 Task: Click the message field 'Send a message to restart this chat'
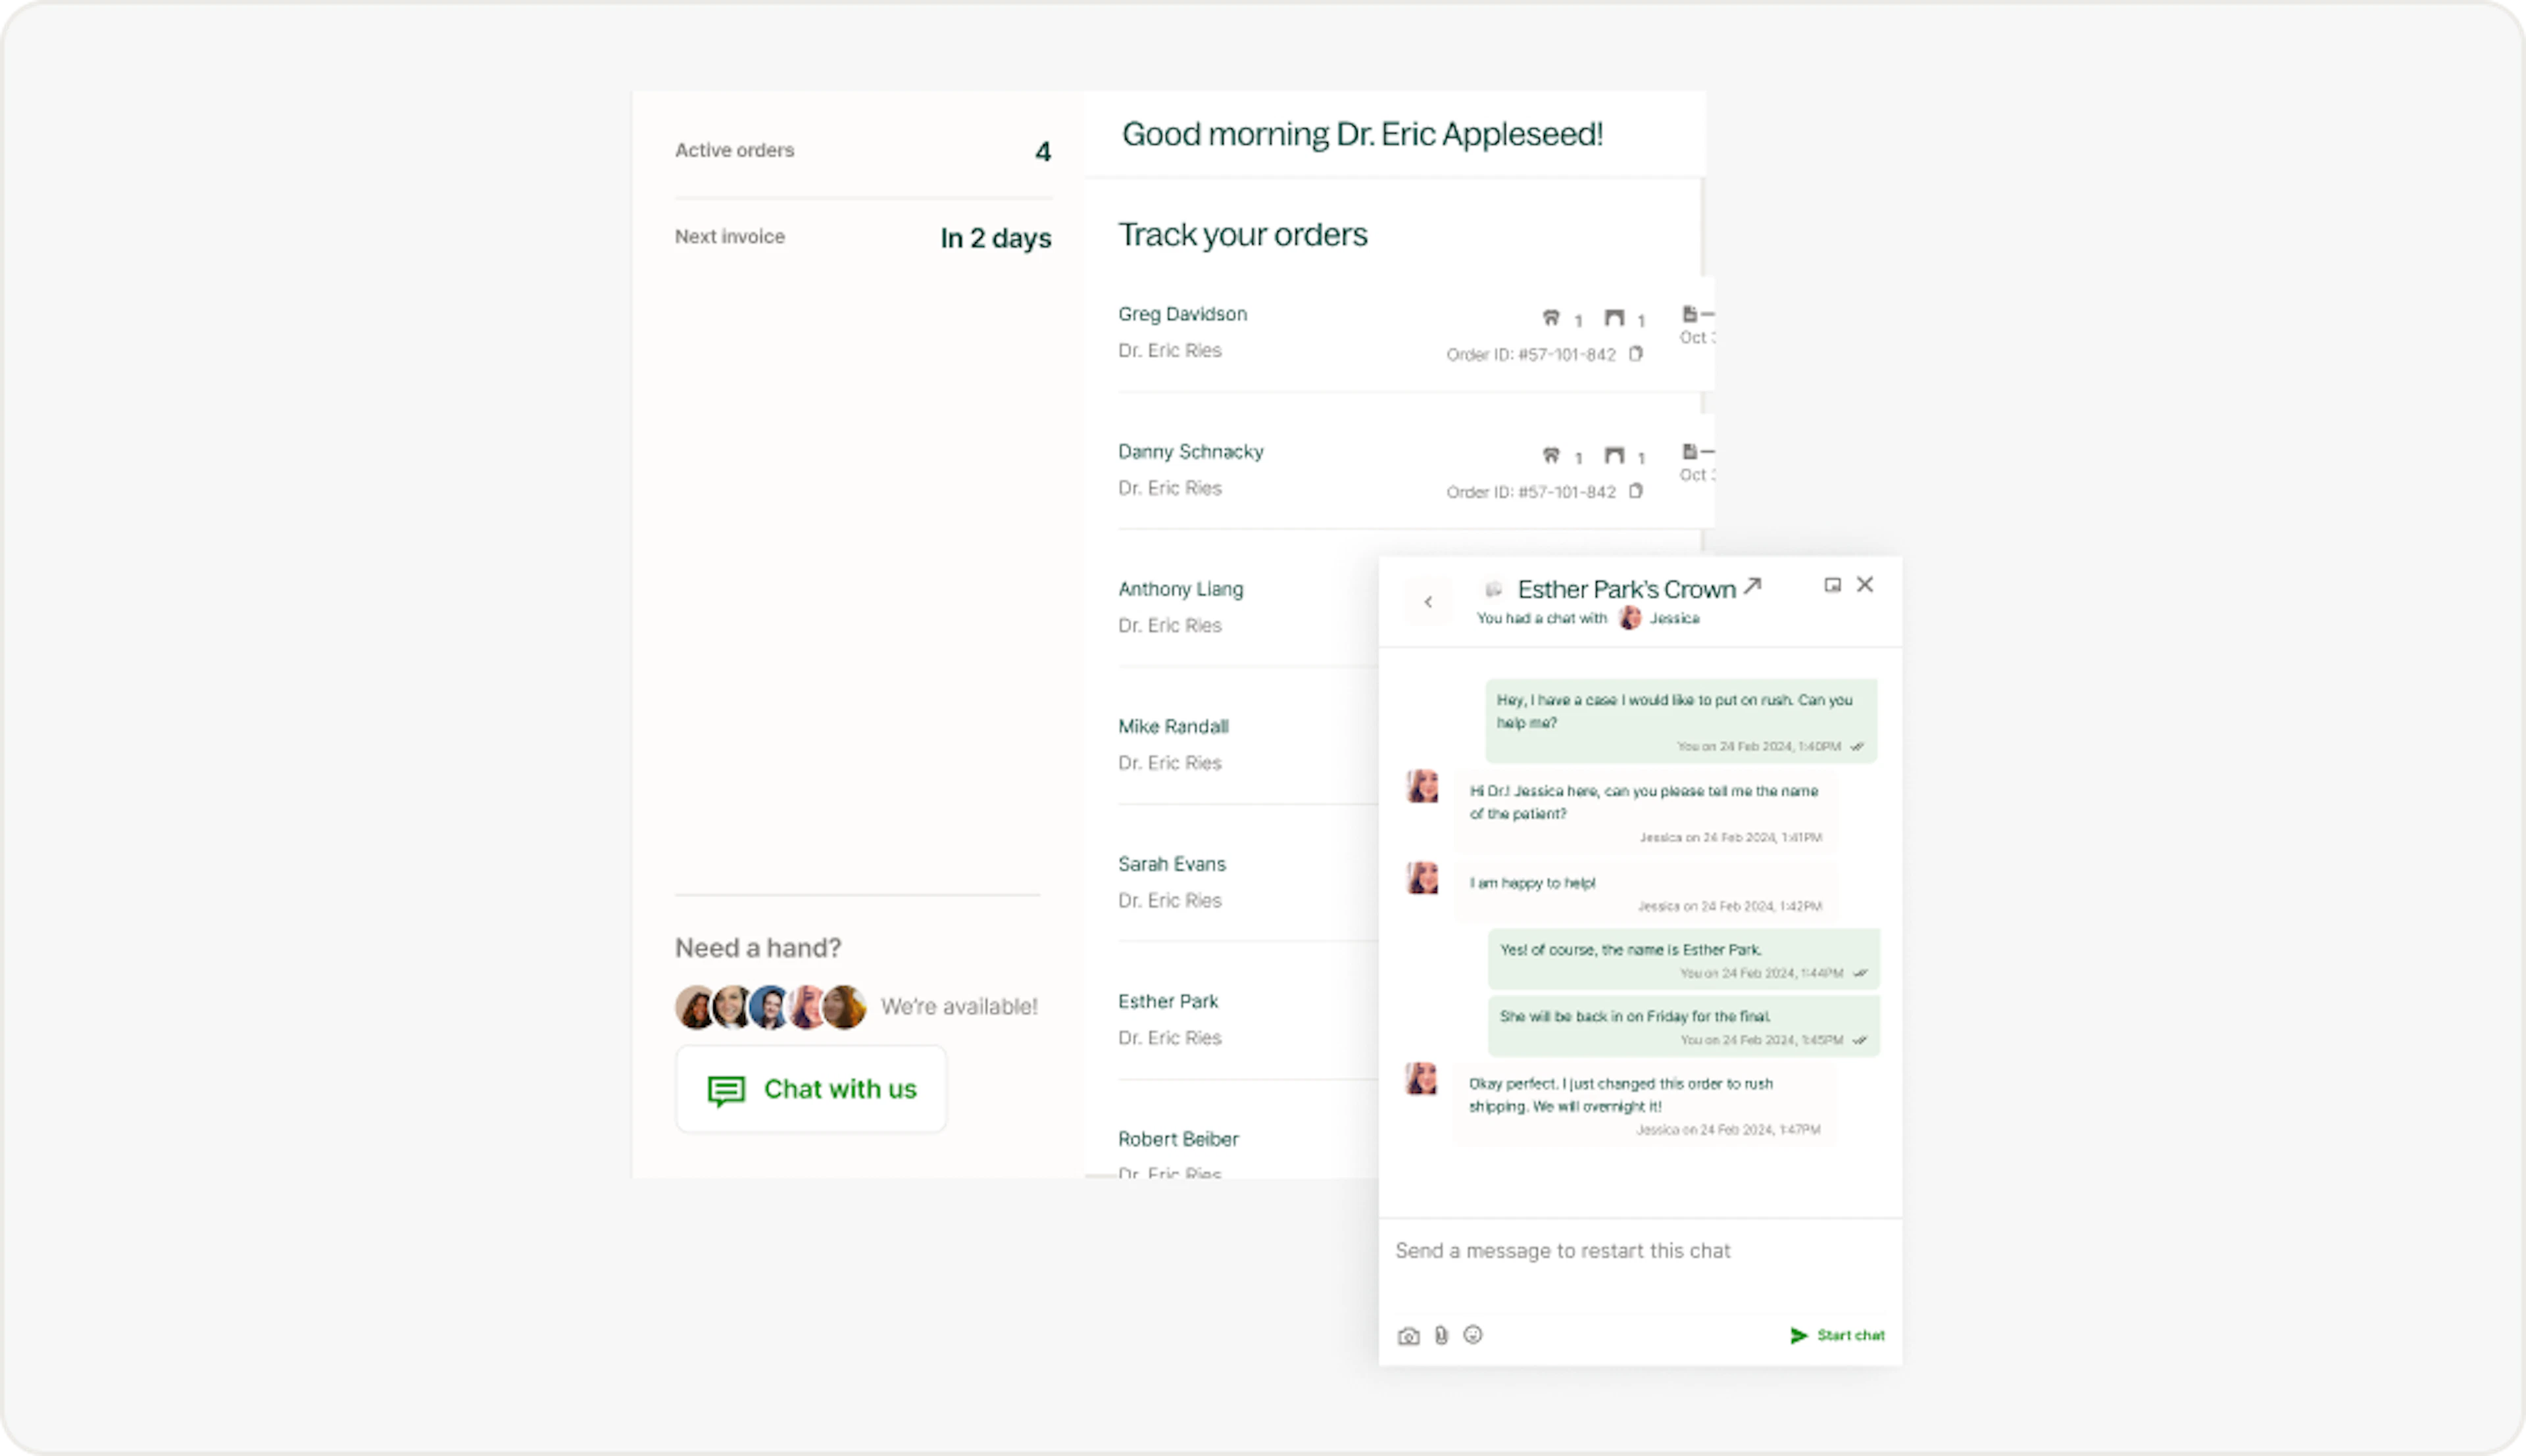[x=1640, y=1251]
